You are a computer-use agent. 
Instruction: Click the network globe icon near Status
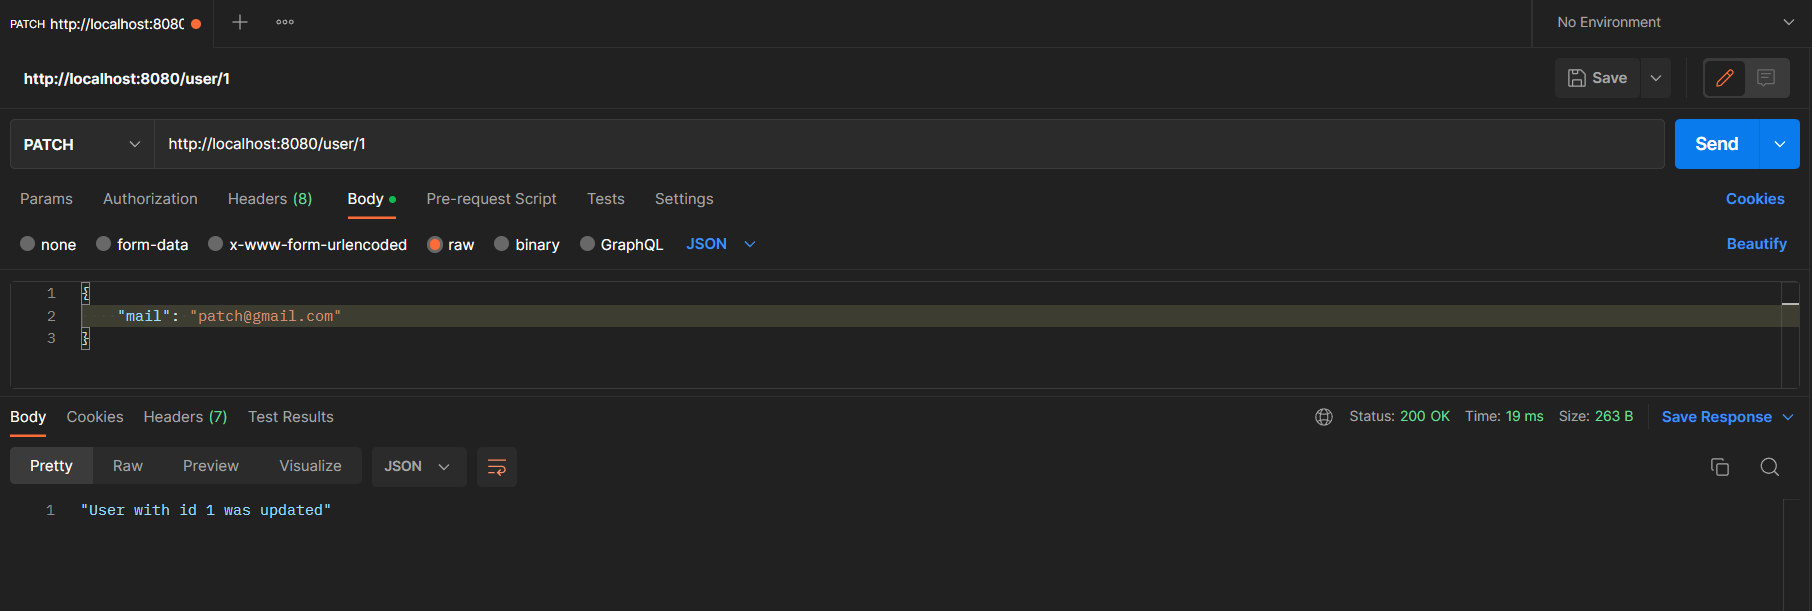coord(1324,417)
